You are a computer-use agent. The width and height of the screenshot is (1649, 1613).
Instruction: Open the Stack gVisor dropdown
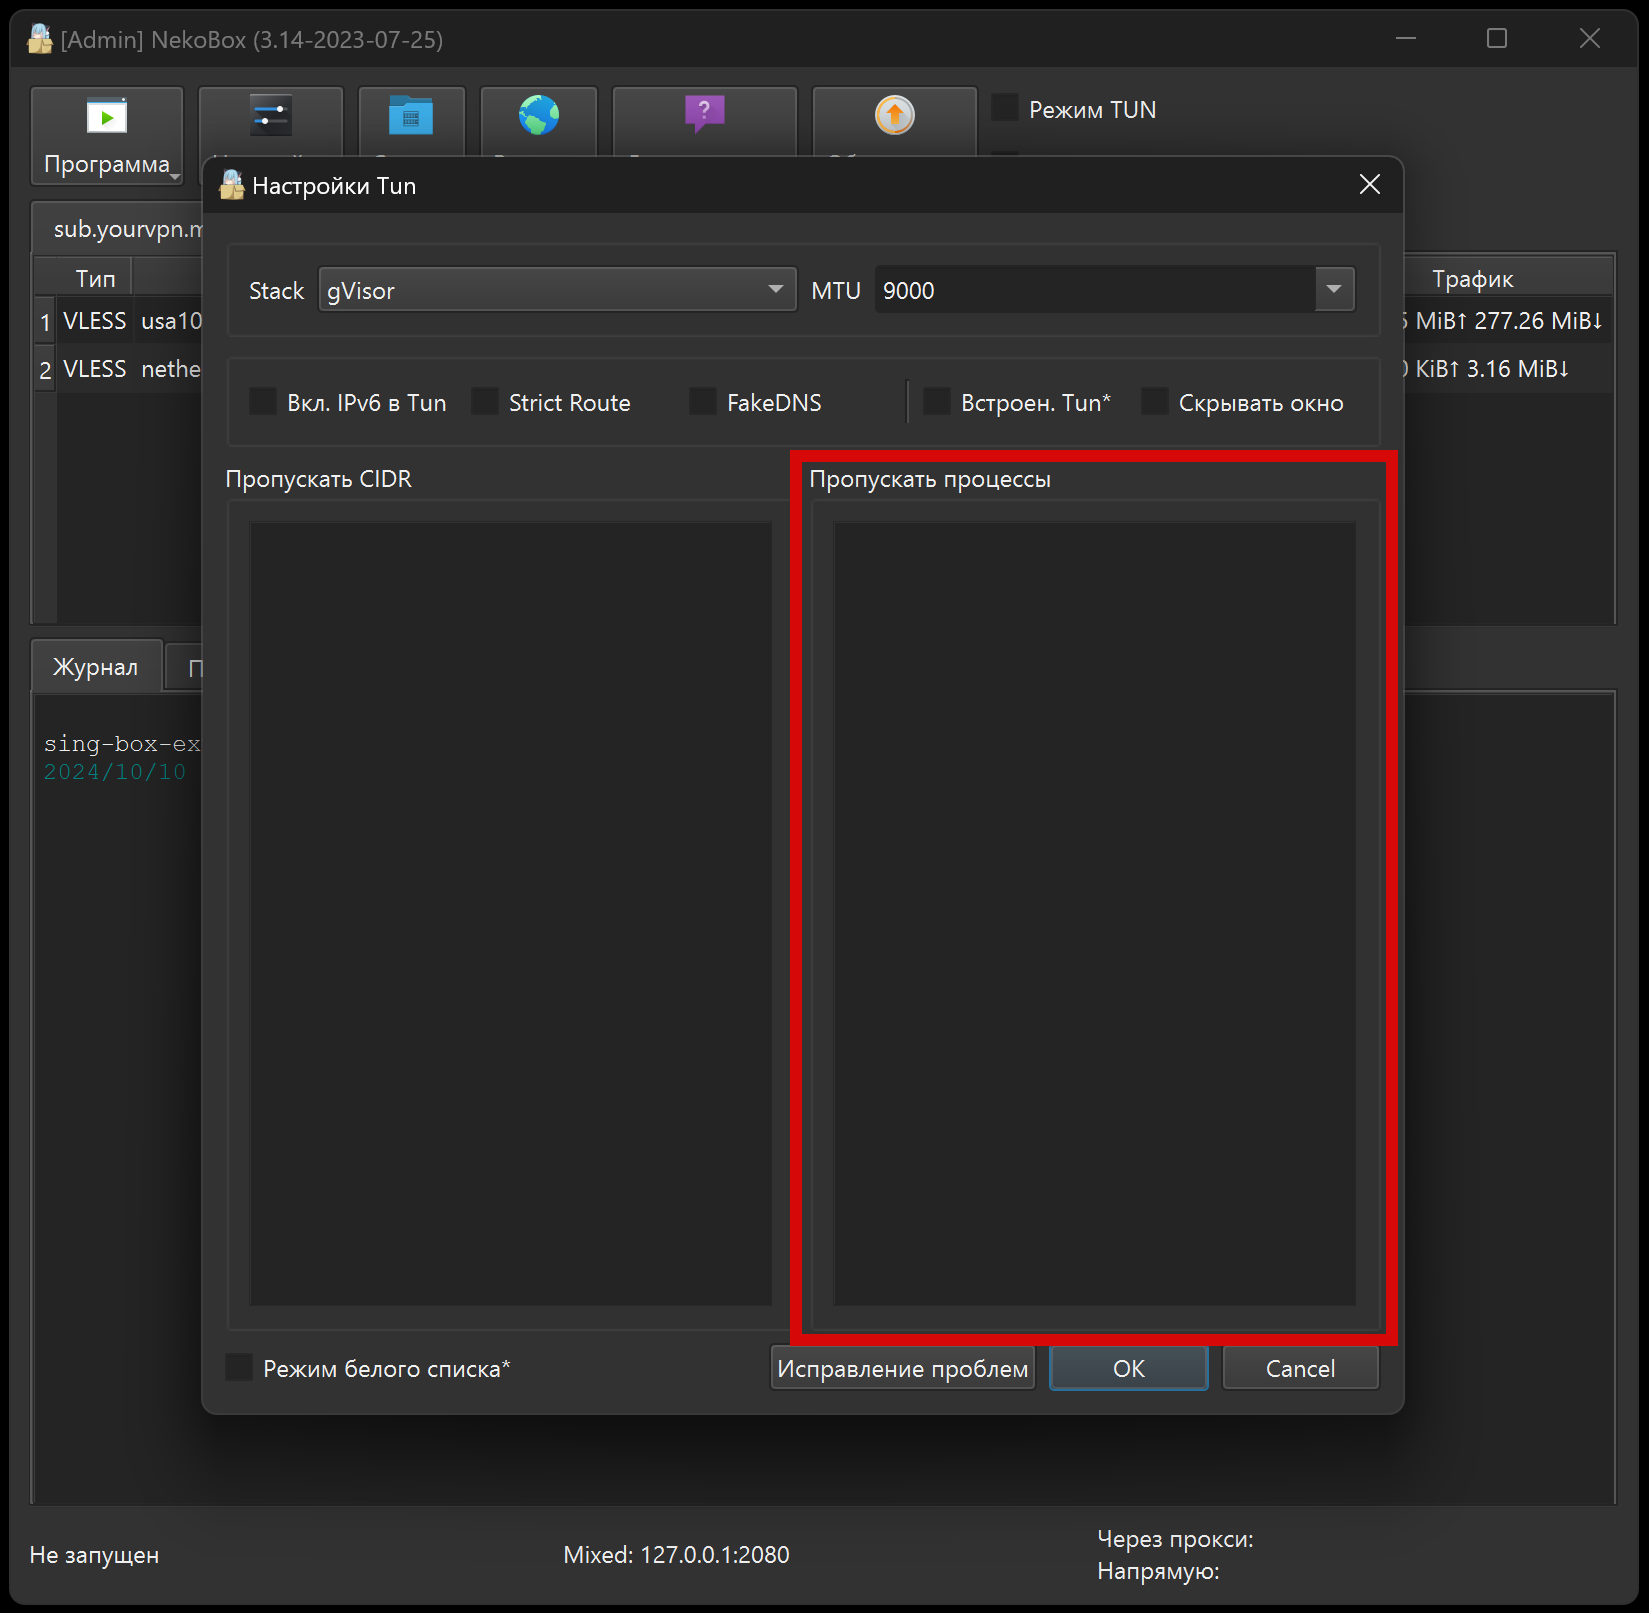(557, 290)
